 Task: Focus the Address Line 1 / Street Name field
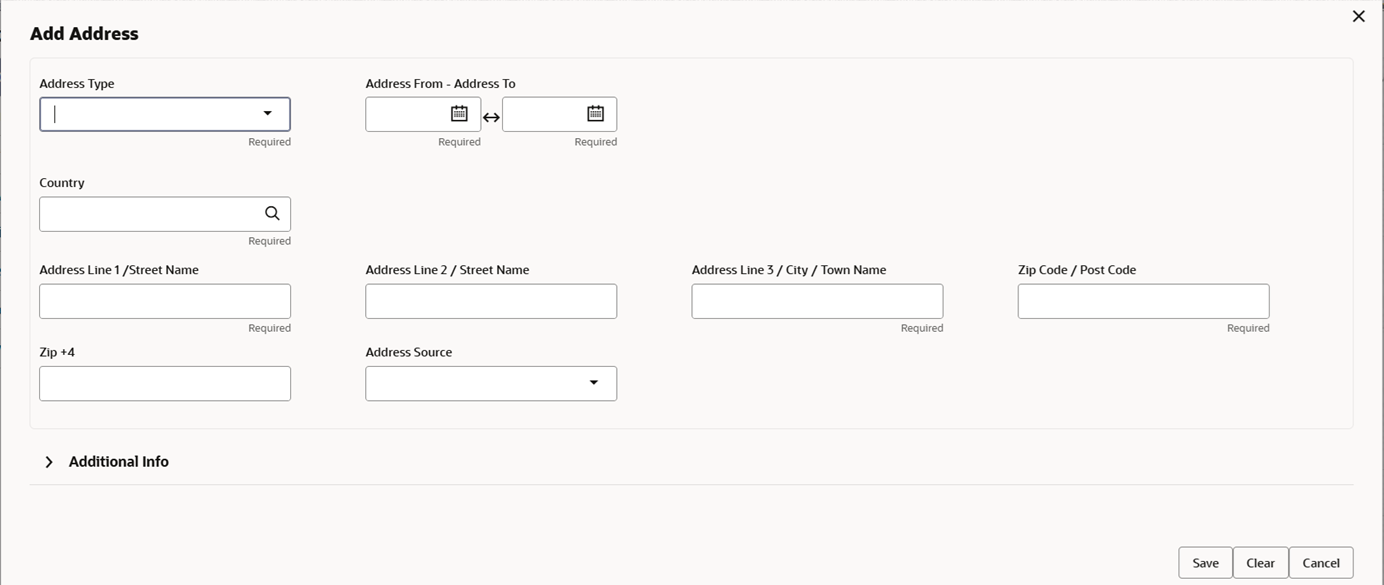[165, 301]
